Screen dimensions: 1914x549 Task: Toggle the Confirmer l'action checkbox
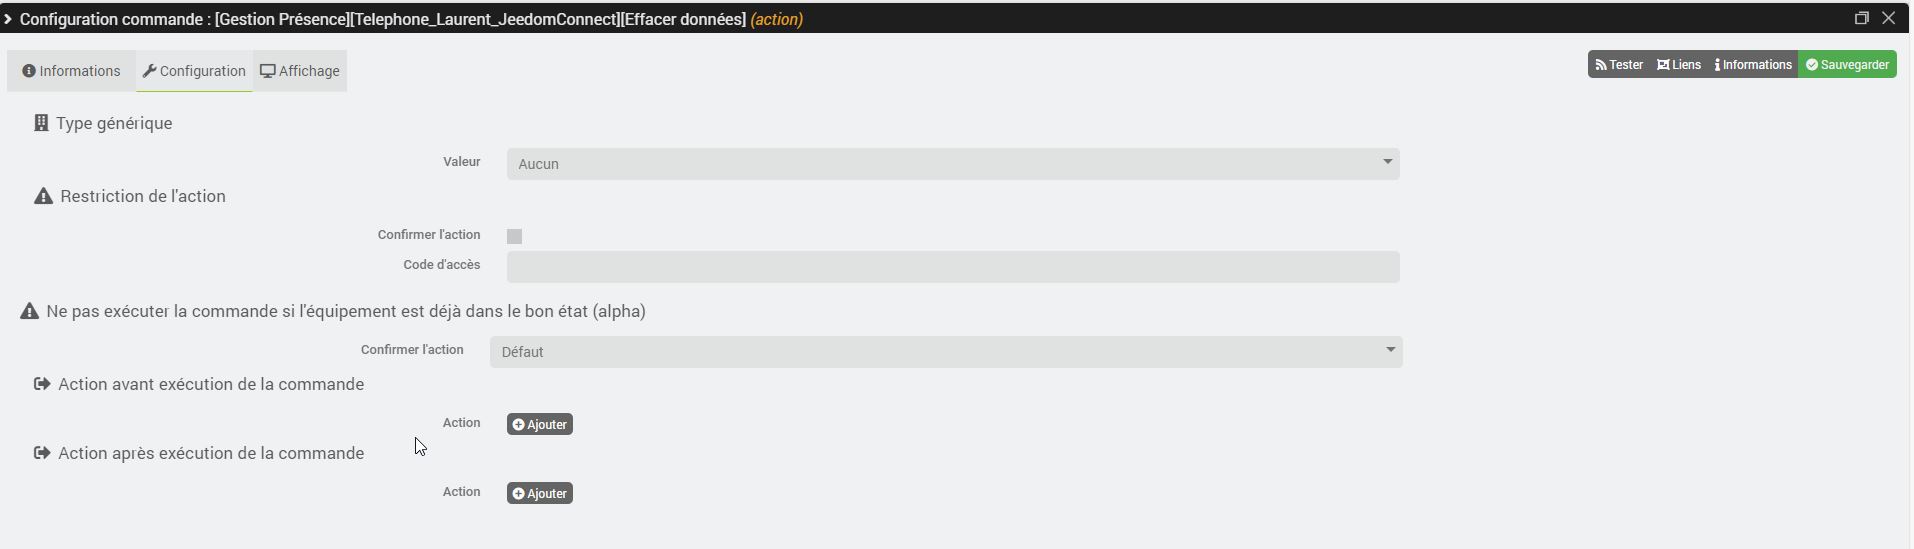point(514,236)
